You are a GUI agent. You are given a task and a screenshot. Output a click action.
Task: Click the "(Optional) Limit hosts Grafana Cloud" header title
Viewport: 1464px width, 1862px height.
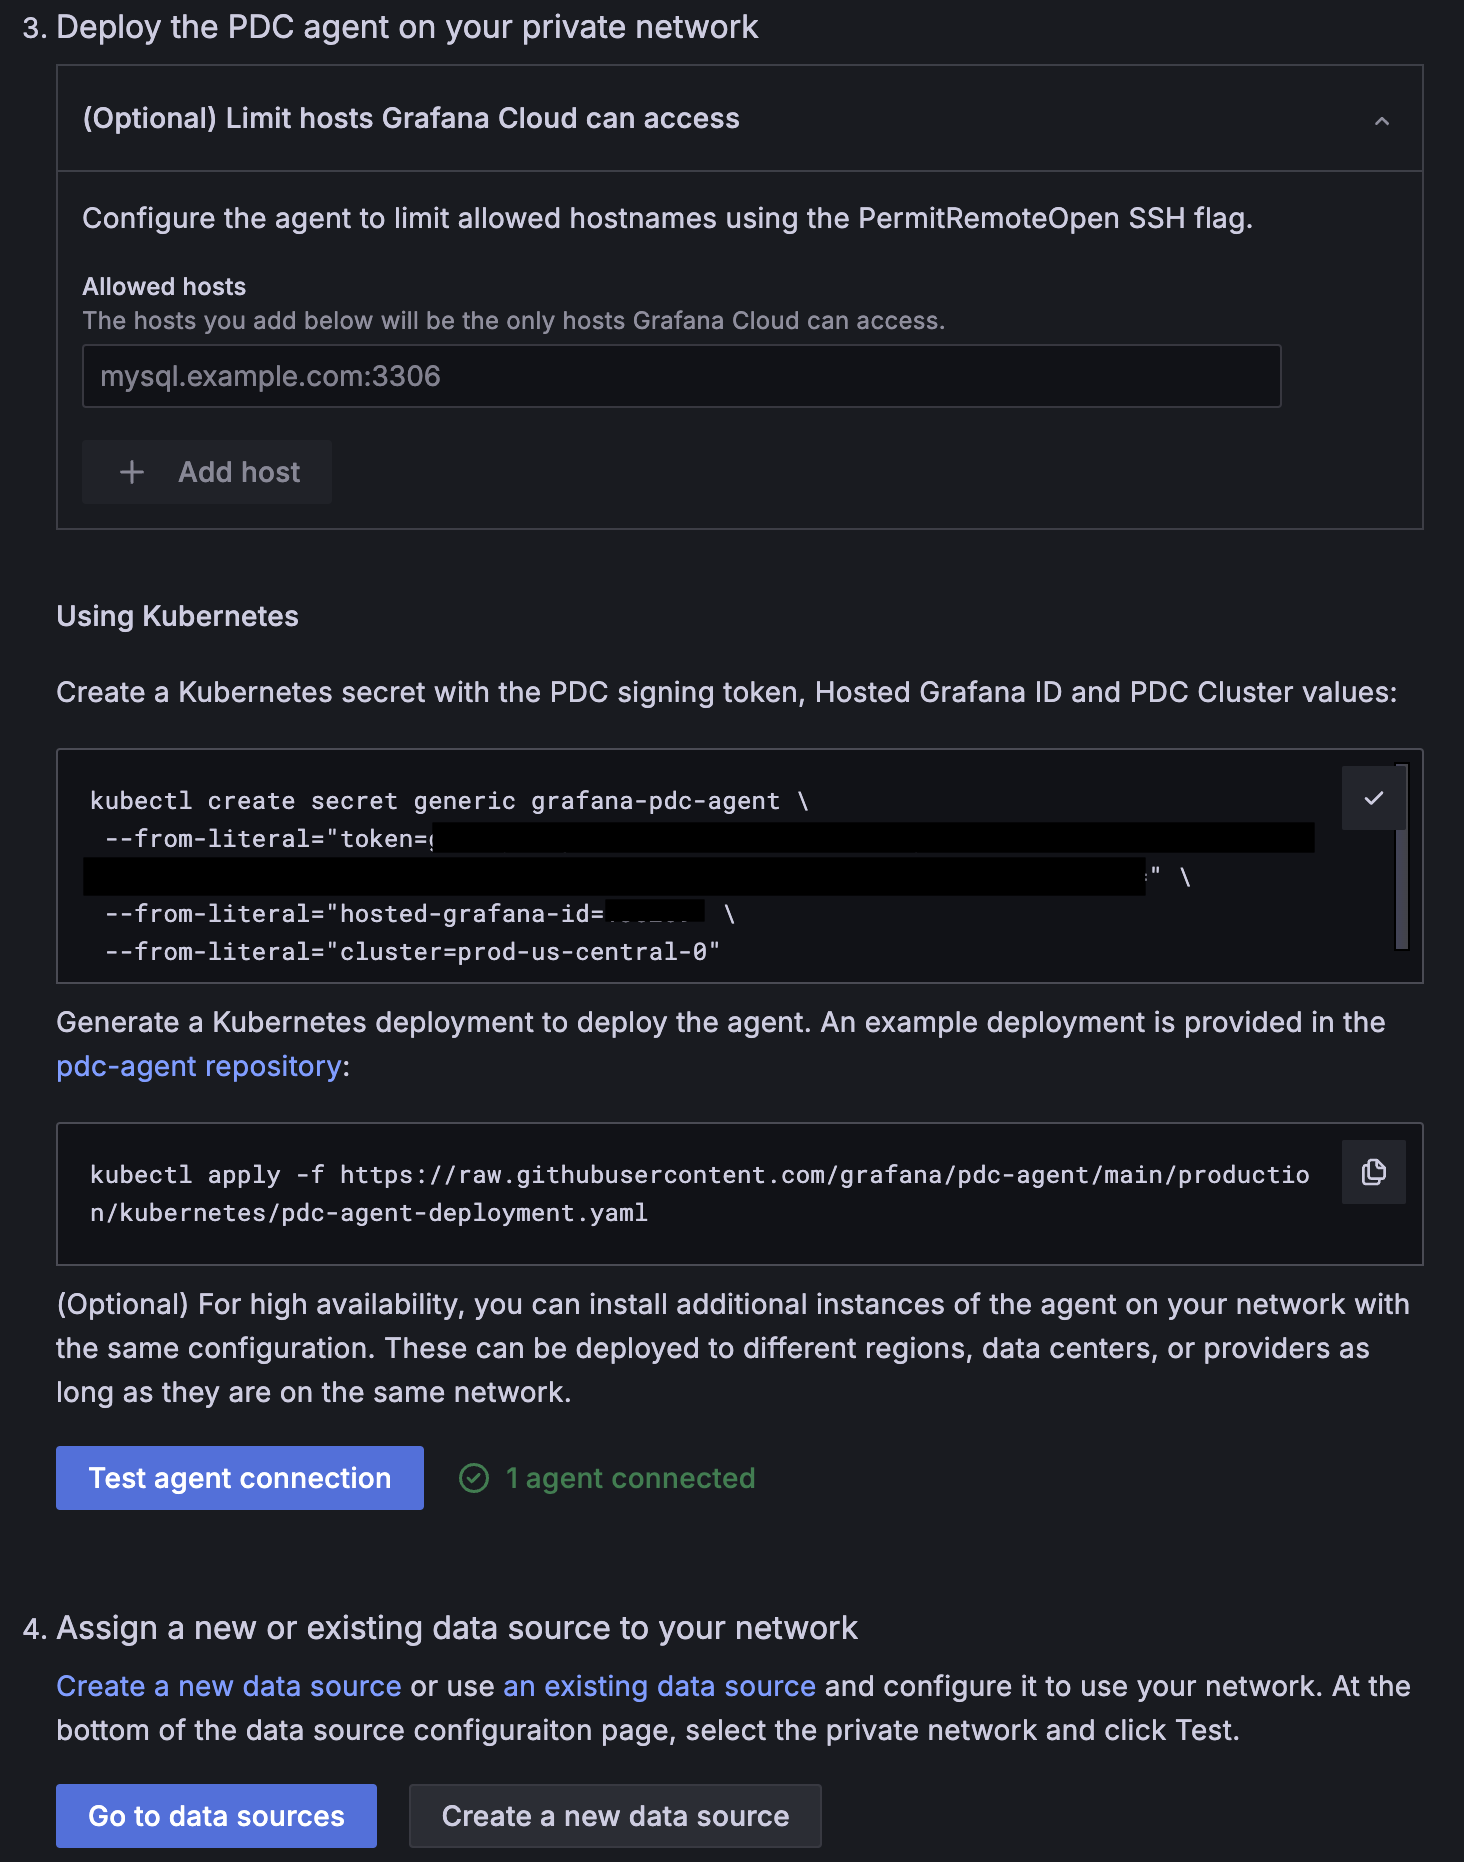[411, 118]
